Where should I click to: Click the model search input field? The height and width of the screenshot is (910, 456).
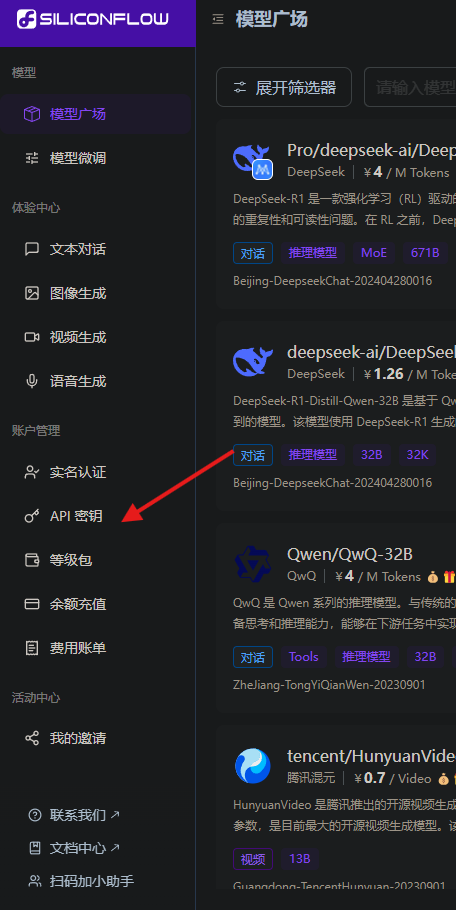(x=410, y=87)
